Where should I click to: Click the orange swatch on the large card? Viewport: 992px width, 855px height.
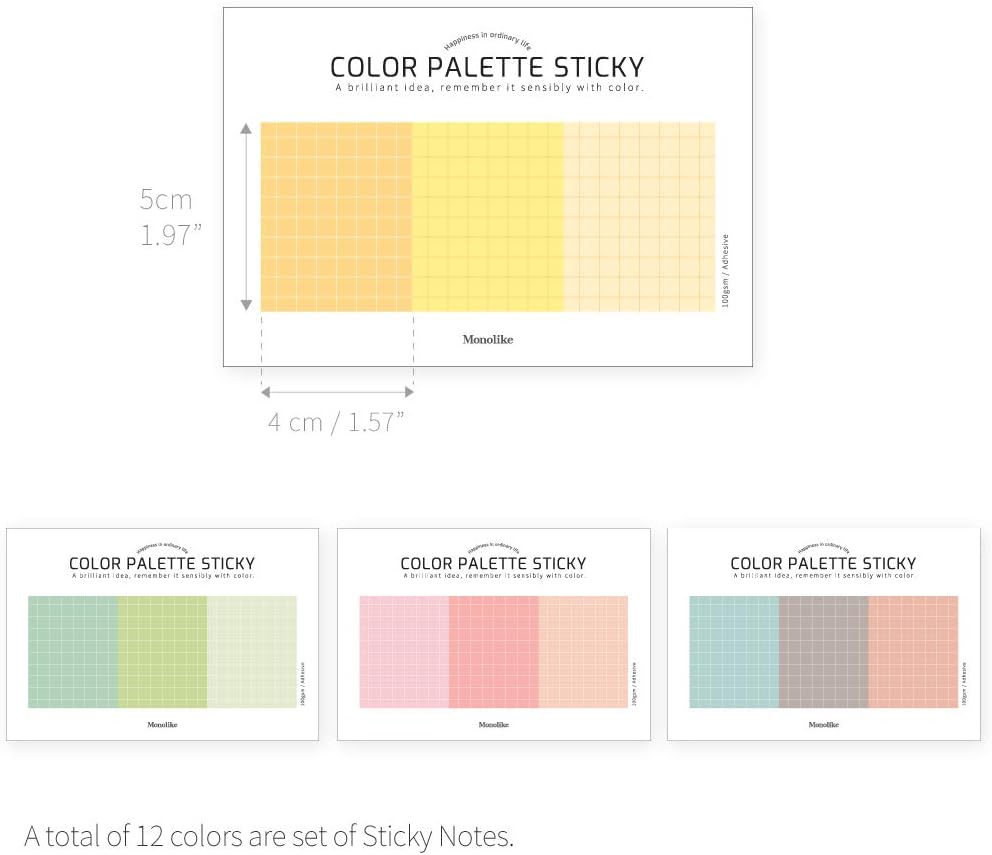click(x=336, y=216)
